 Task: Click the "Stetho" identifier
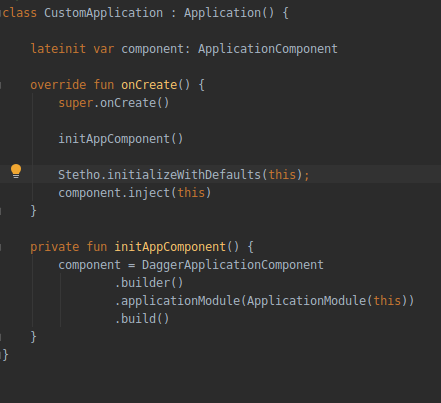(x=79, y=175)
